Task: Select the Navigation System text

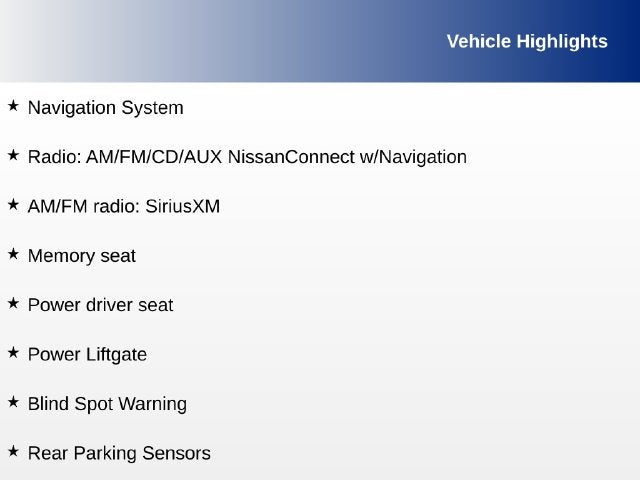Action: (x=106, y=108)
